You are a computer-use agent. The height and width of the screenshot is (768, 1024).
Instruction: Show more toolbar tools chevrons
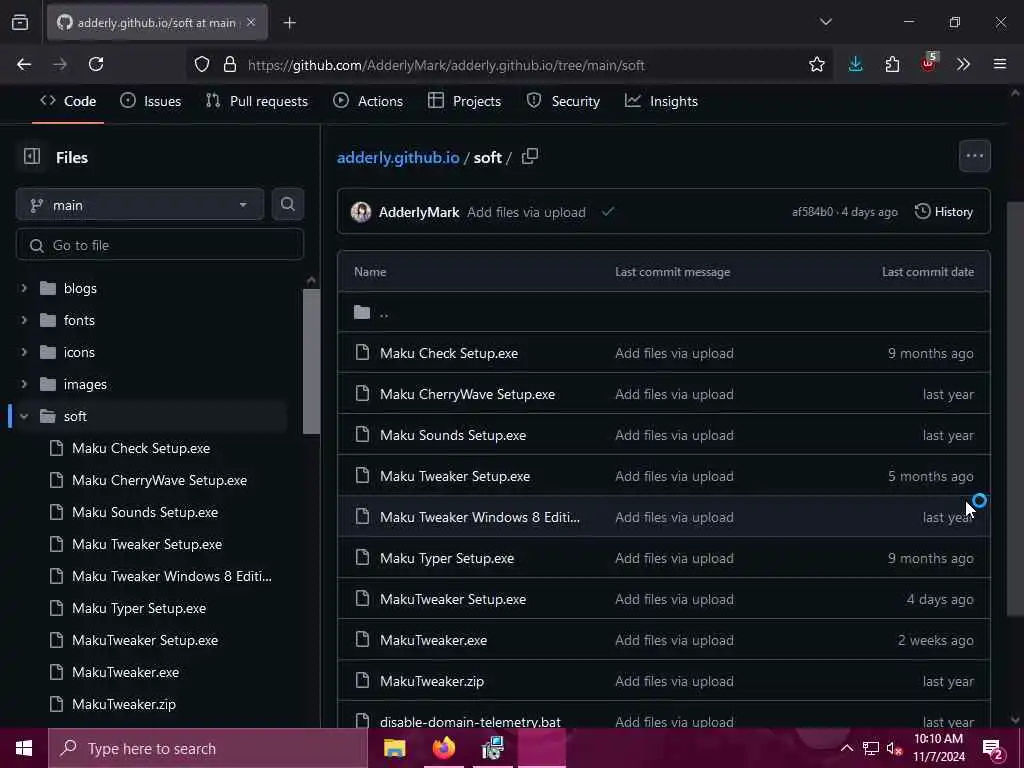963,64
